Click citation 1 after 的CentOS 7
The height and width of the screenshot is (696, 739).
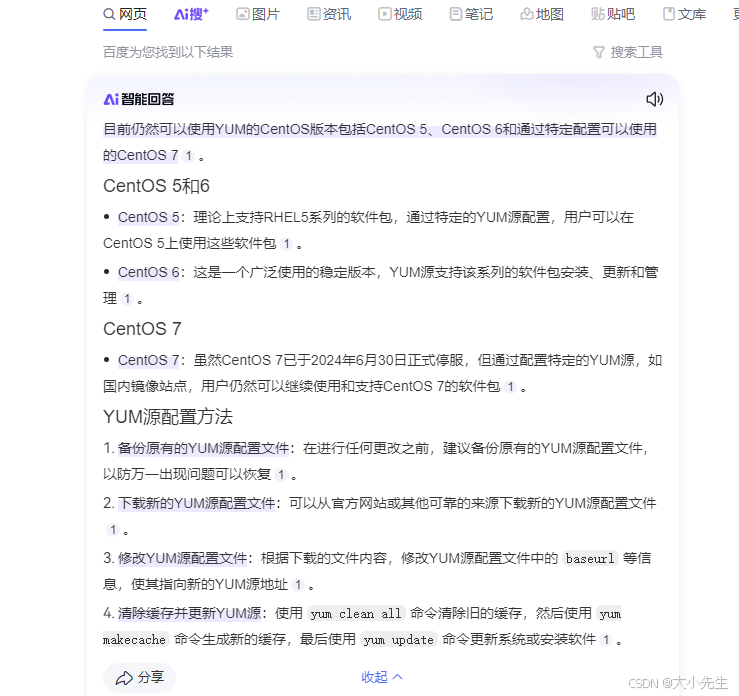pos(189,156)
